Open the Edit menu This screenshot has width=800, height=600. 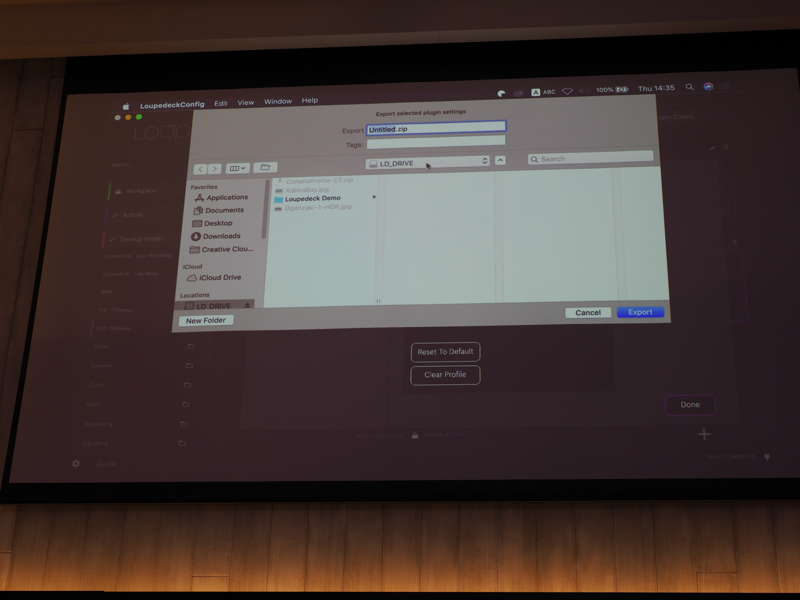pos(220,104)
